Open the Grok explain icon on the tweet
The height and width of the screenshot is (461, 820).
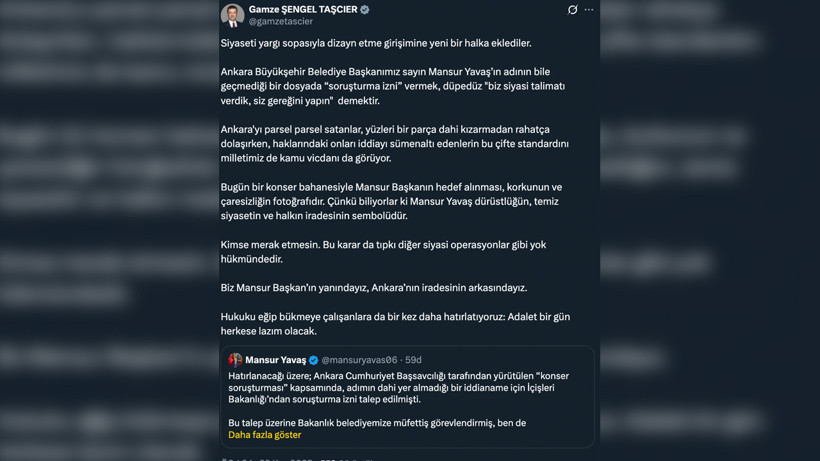click(x=573, y=9)
